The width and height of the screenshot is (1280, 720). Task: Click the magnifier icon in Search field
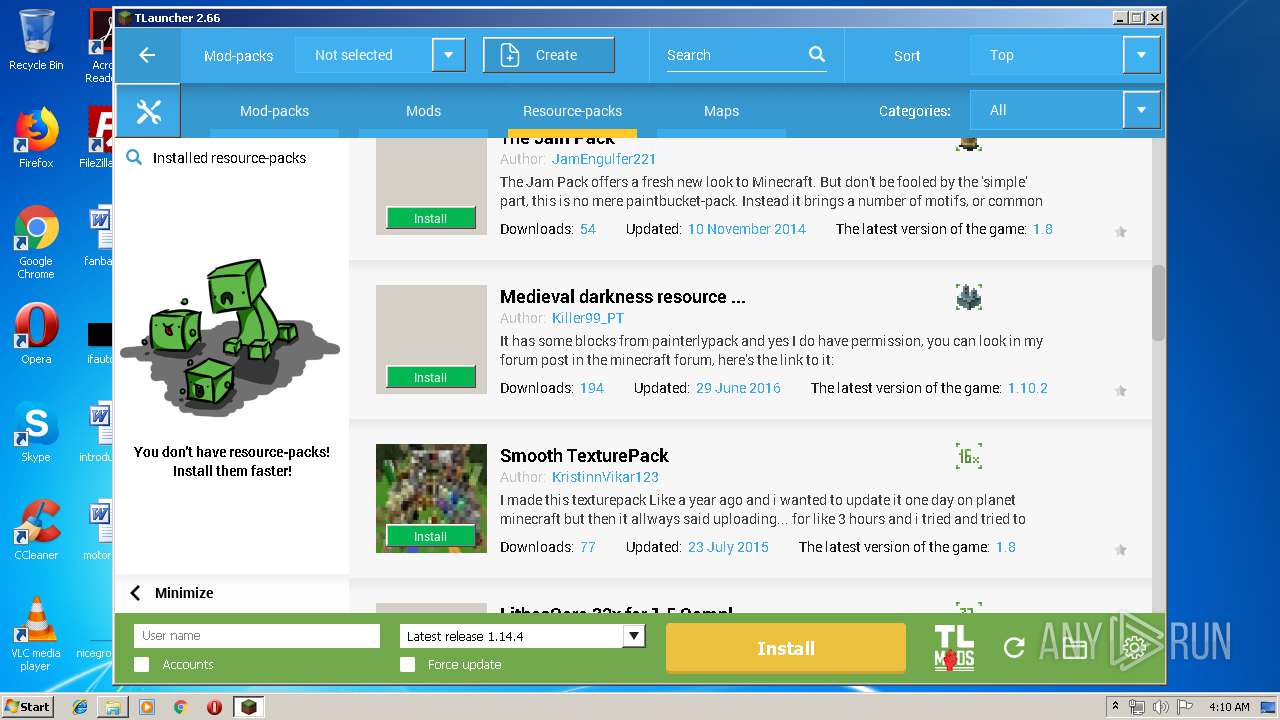click(x=817, y=55)
